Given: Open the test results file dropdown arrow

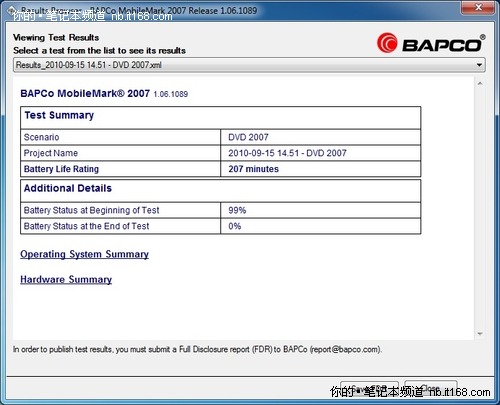Looking at the screenshot, I should click(479, 65).
